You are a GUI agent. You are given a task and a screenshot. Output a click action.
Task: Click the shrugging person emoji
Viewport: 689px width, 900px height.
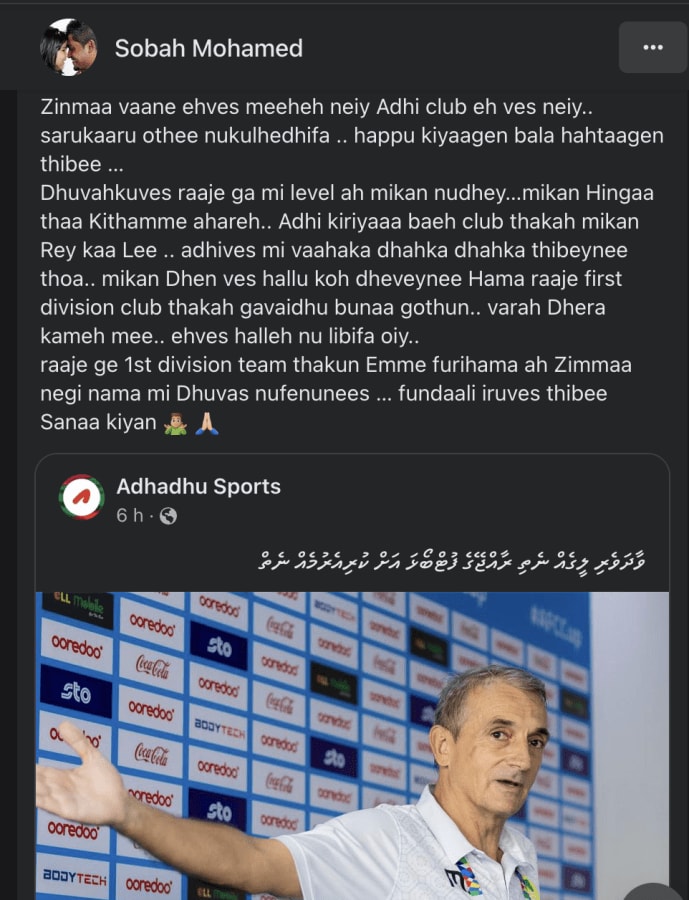pos(176,423)
